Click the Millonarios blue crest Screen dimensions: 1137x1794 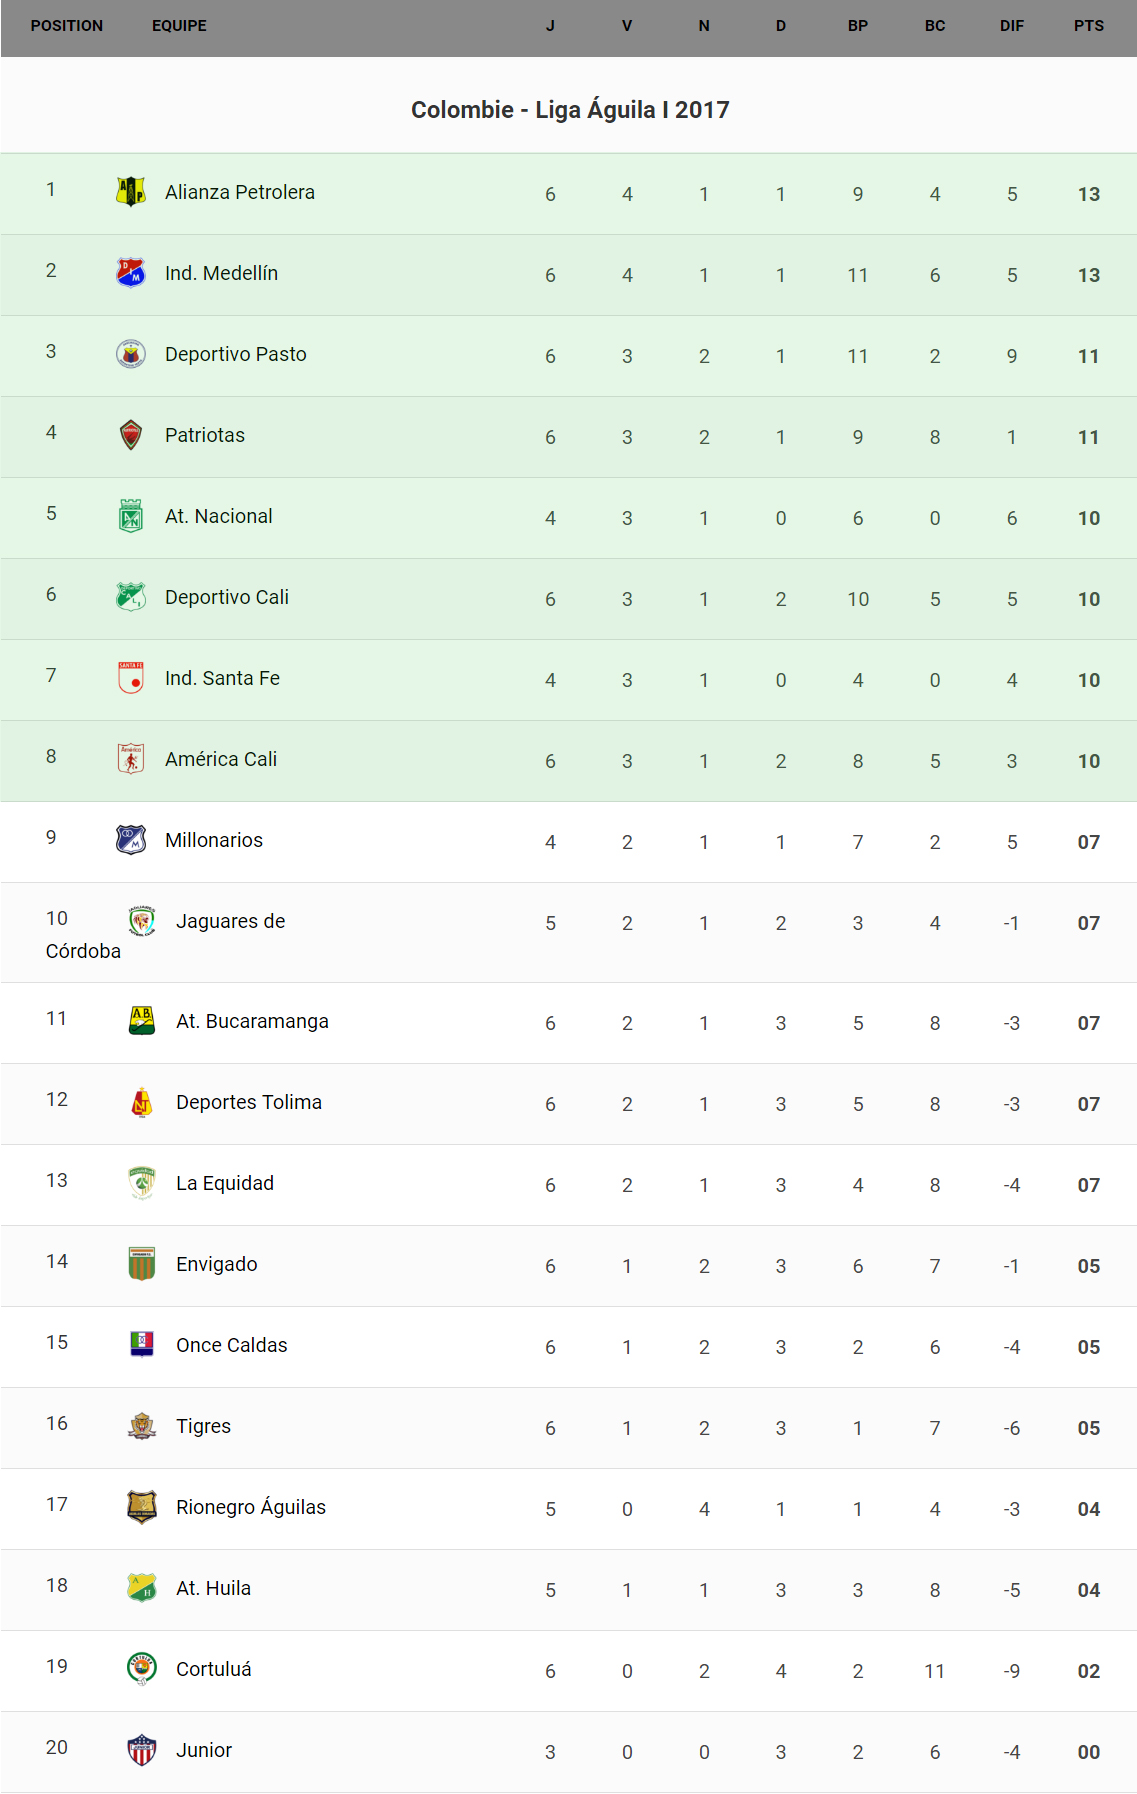click(131, 839)
